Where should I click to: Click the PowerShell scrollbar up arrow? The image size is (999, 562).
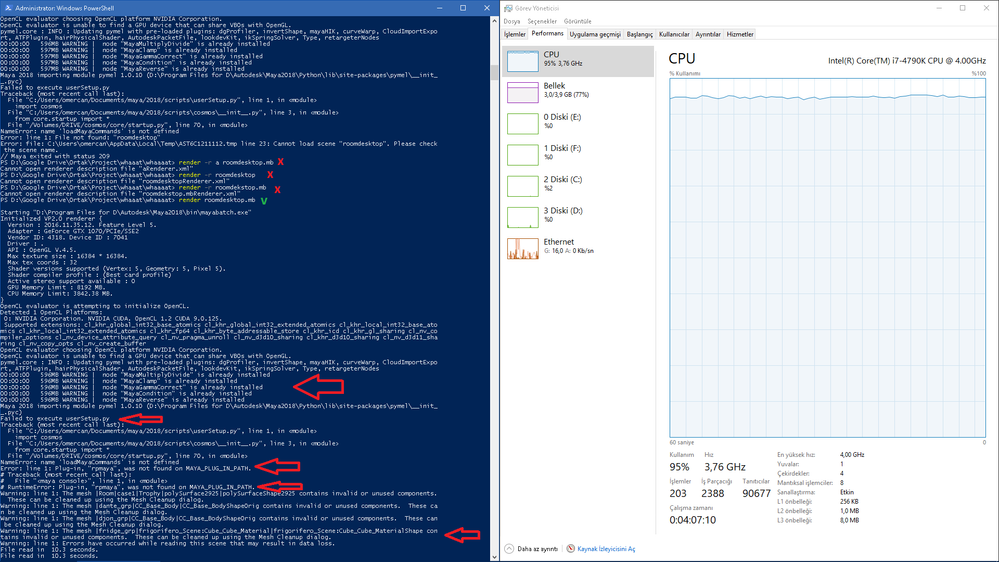tap(494, 21)
